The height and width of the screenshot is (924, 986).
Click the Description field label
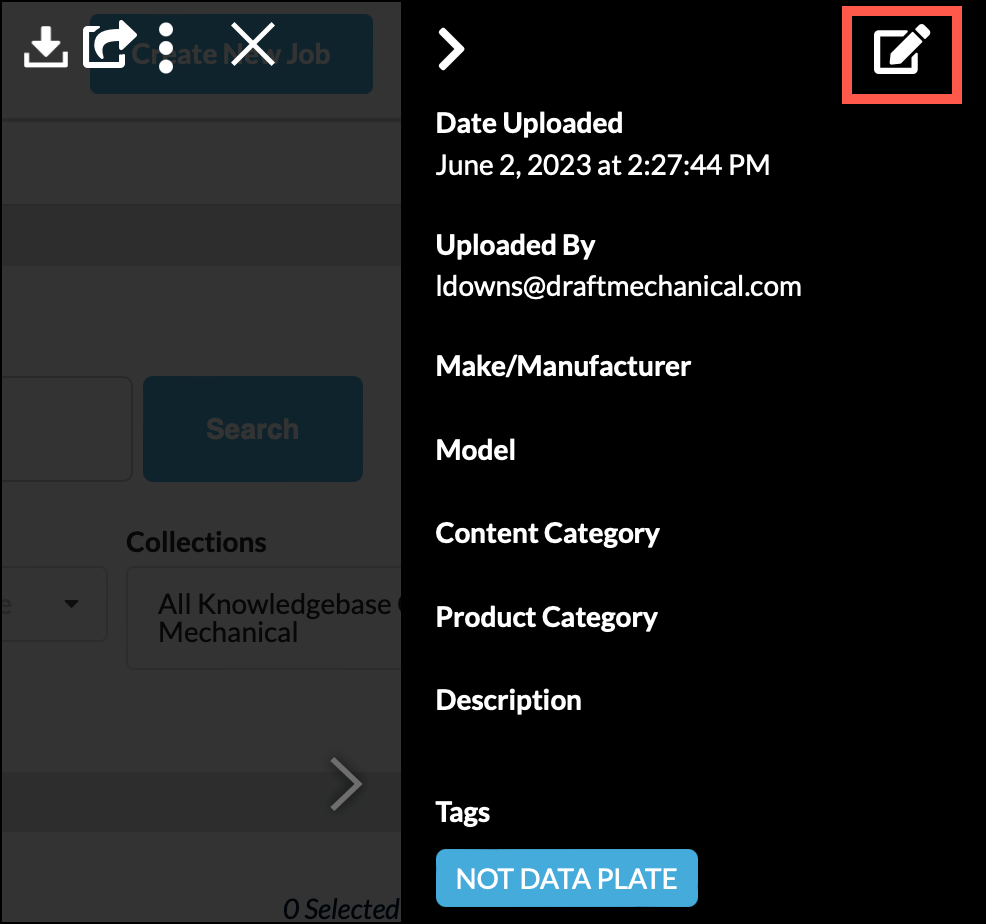tap(508, 700)
